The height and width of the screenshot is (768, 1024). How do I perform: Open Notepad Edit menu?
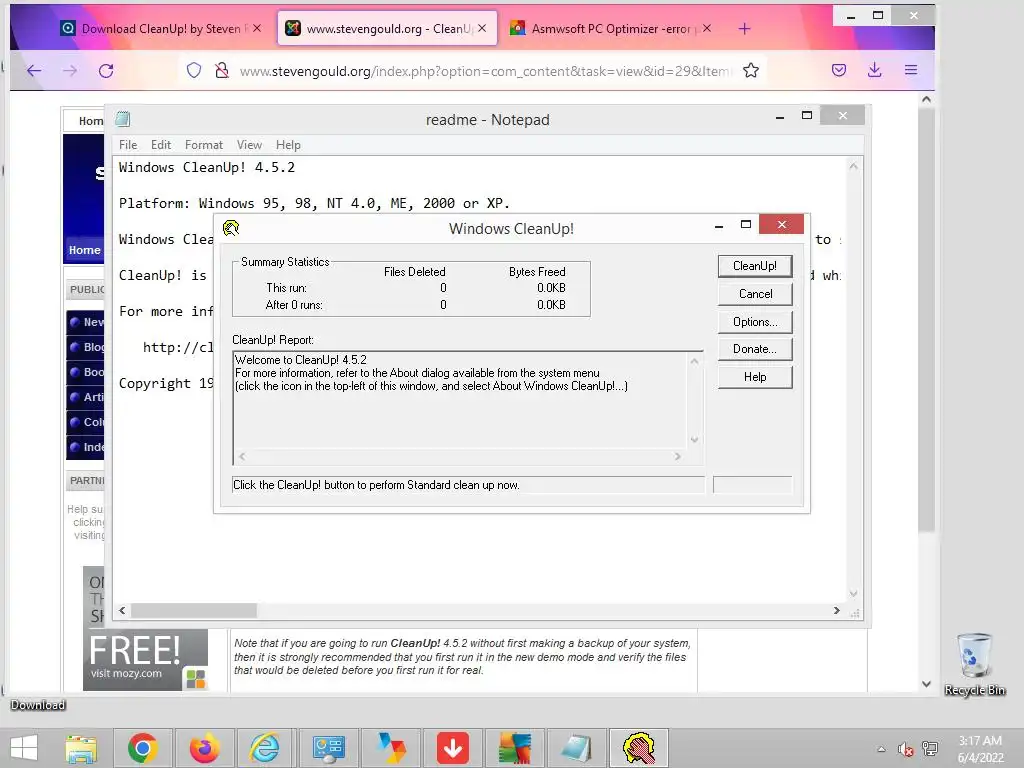pyautogui.click(x=161, y=145)
